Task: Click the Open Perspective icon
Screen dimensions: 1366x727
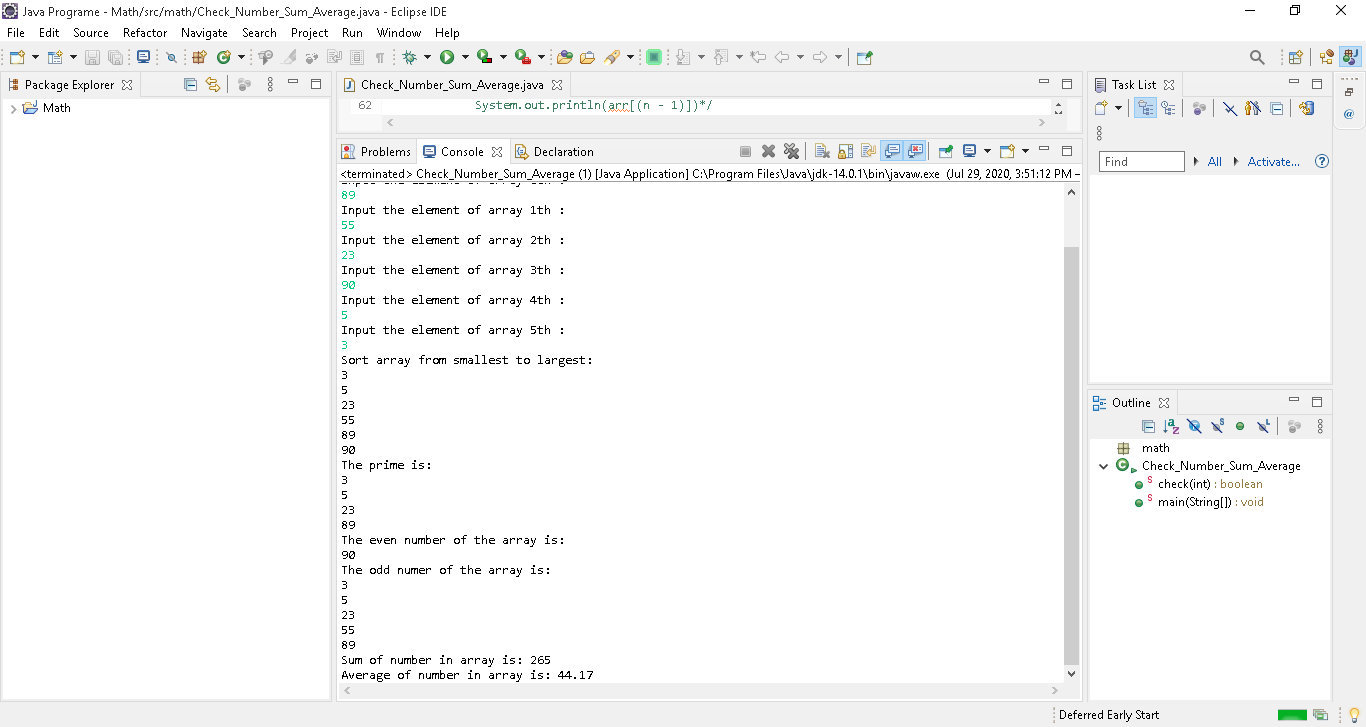Action: (1295, 57)
